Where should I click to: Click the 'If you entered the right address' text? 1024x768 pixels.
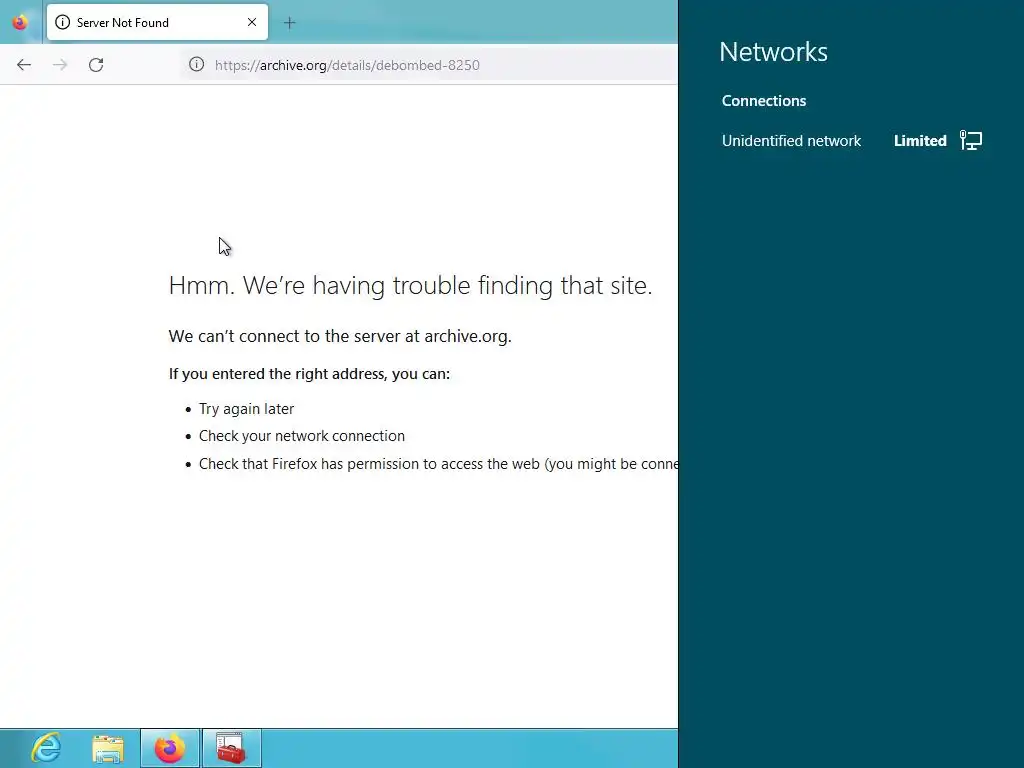[309, 374]
